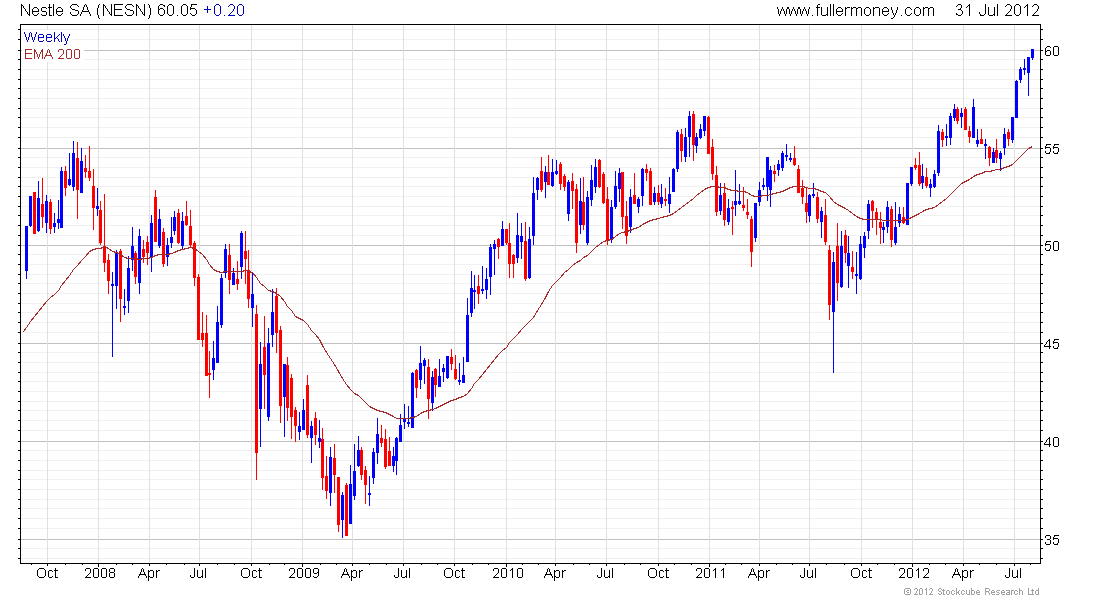Click the 'Weekly' legend label
The image size is (1100, 600).
click(47, 37)
